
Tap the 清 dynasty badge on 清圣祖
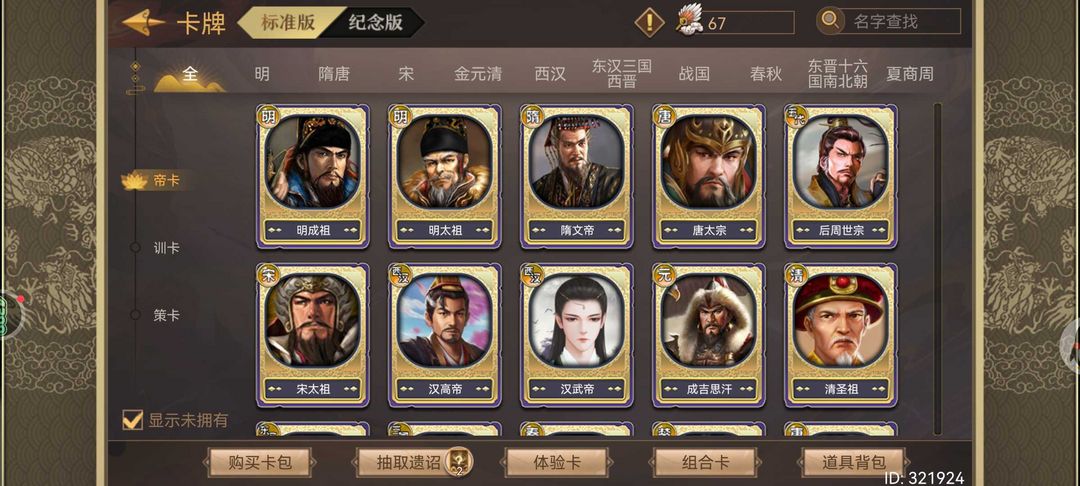tap(796, 275)
